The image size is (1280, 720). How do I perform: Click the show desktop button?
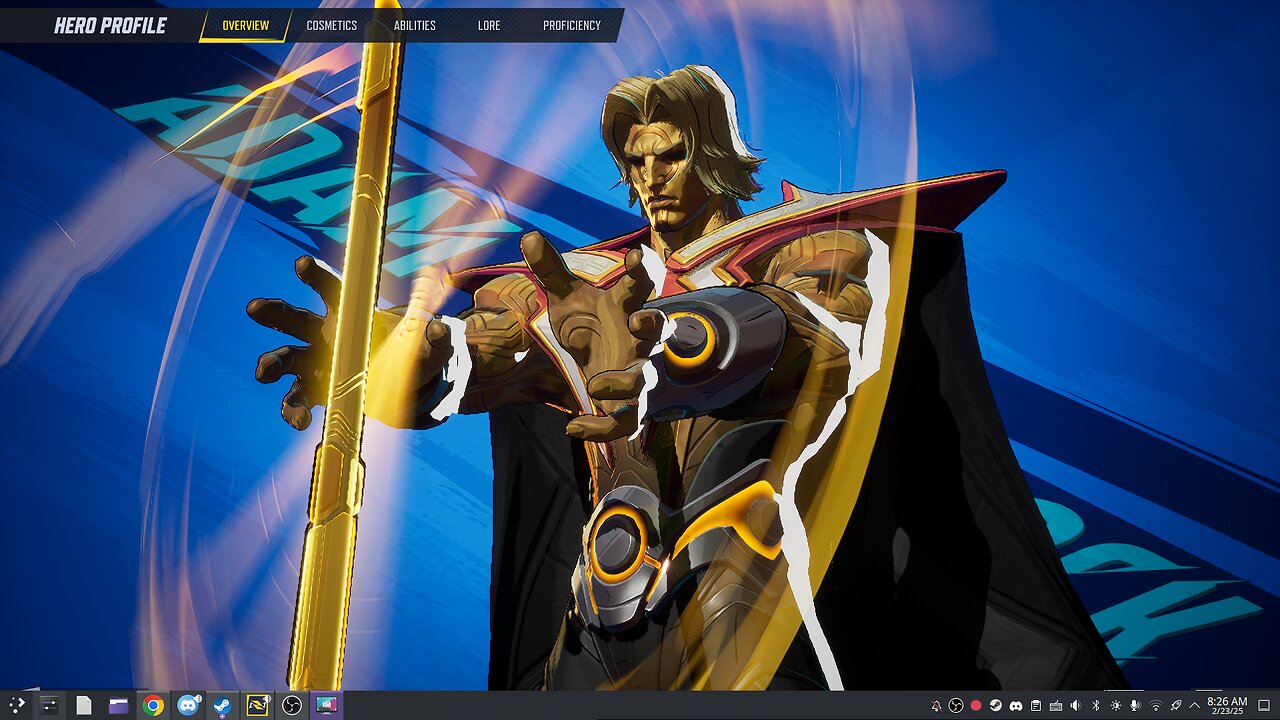click(x=1265, y=706)
